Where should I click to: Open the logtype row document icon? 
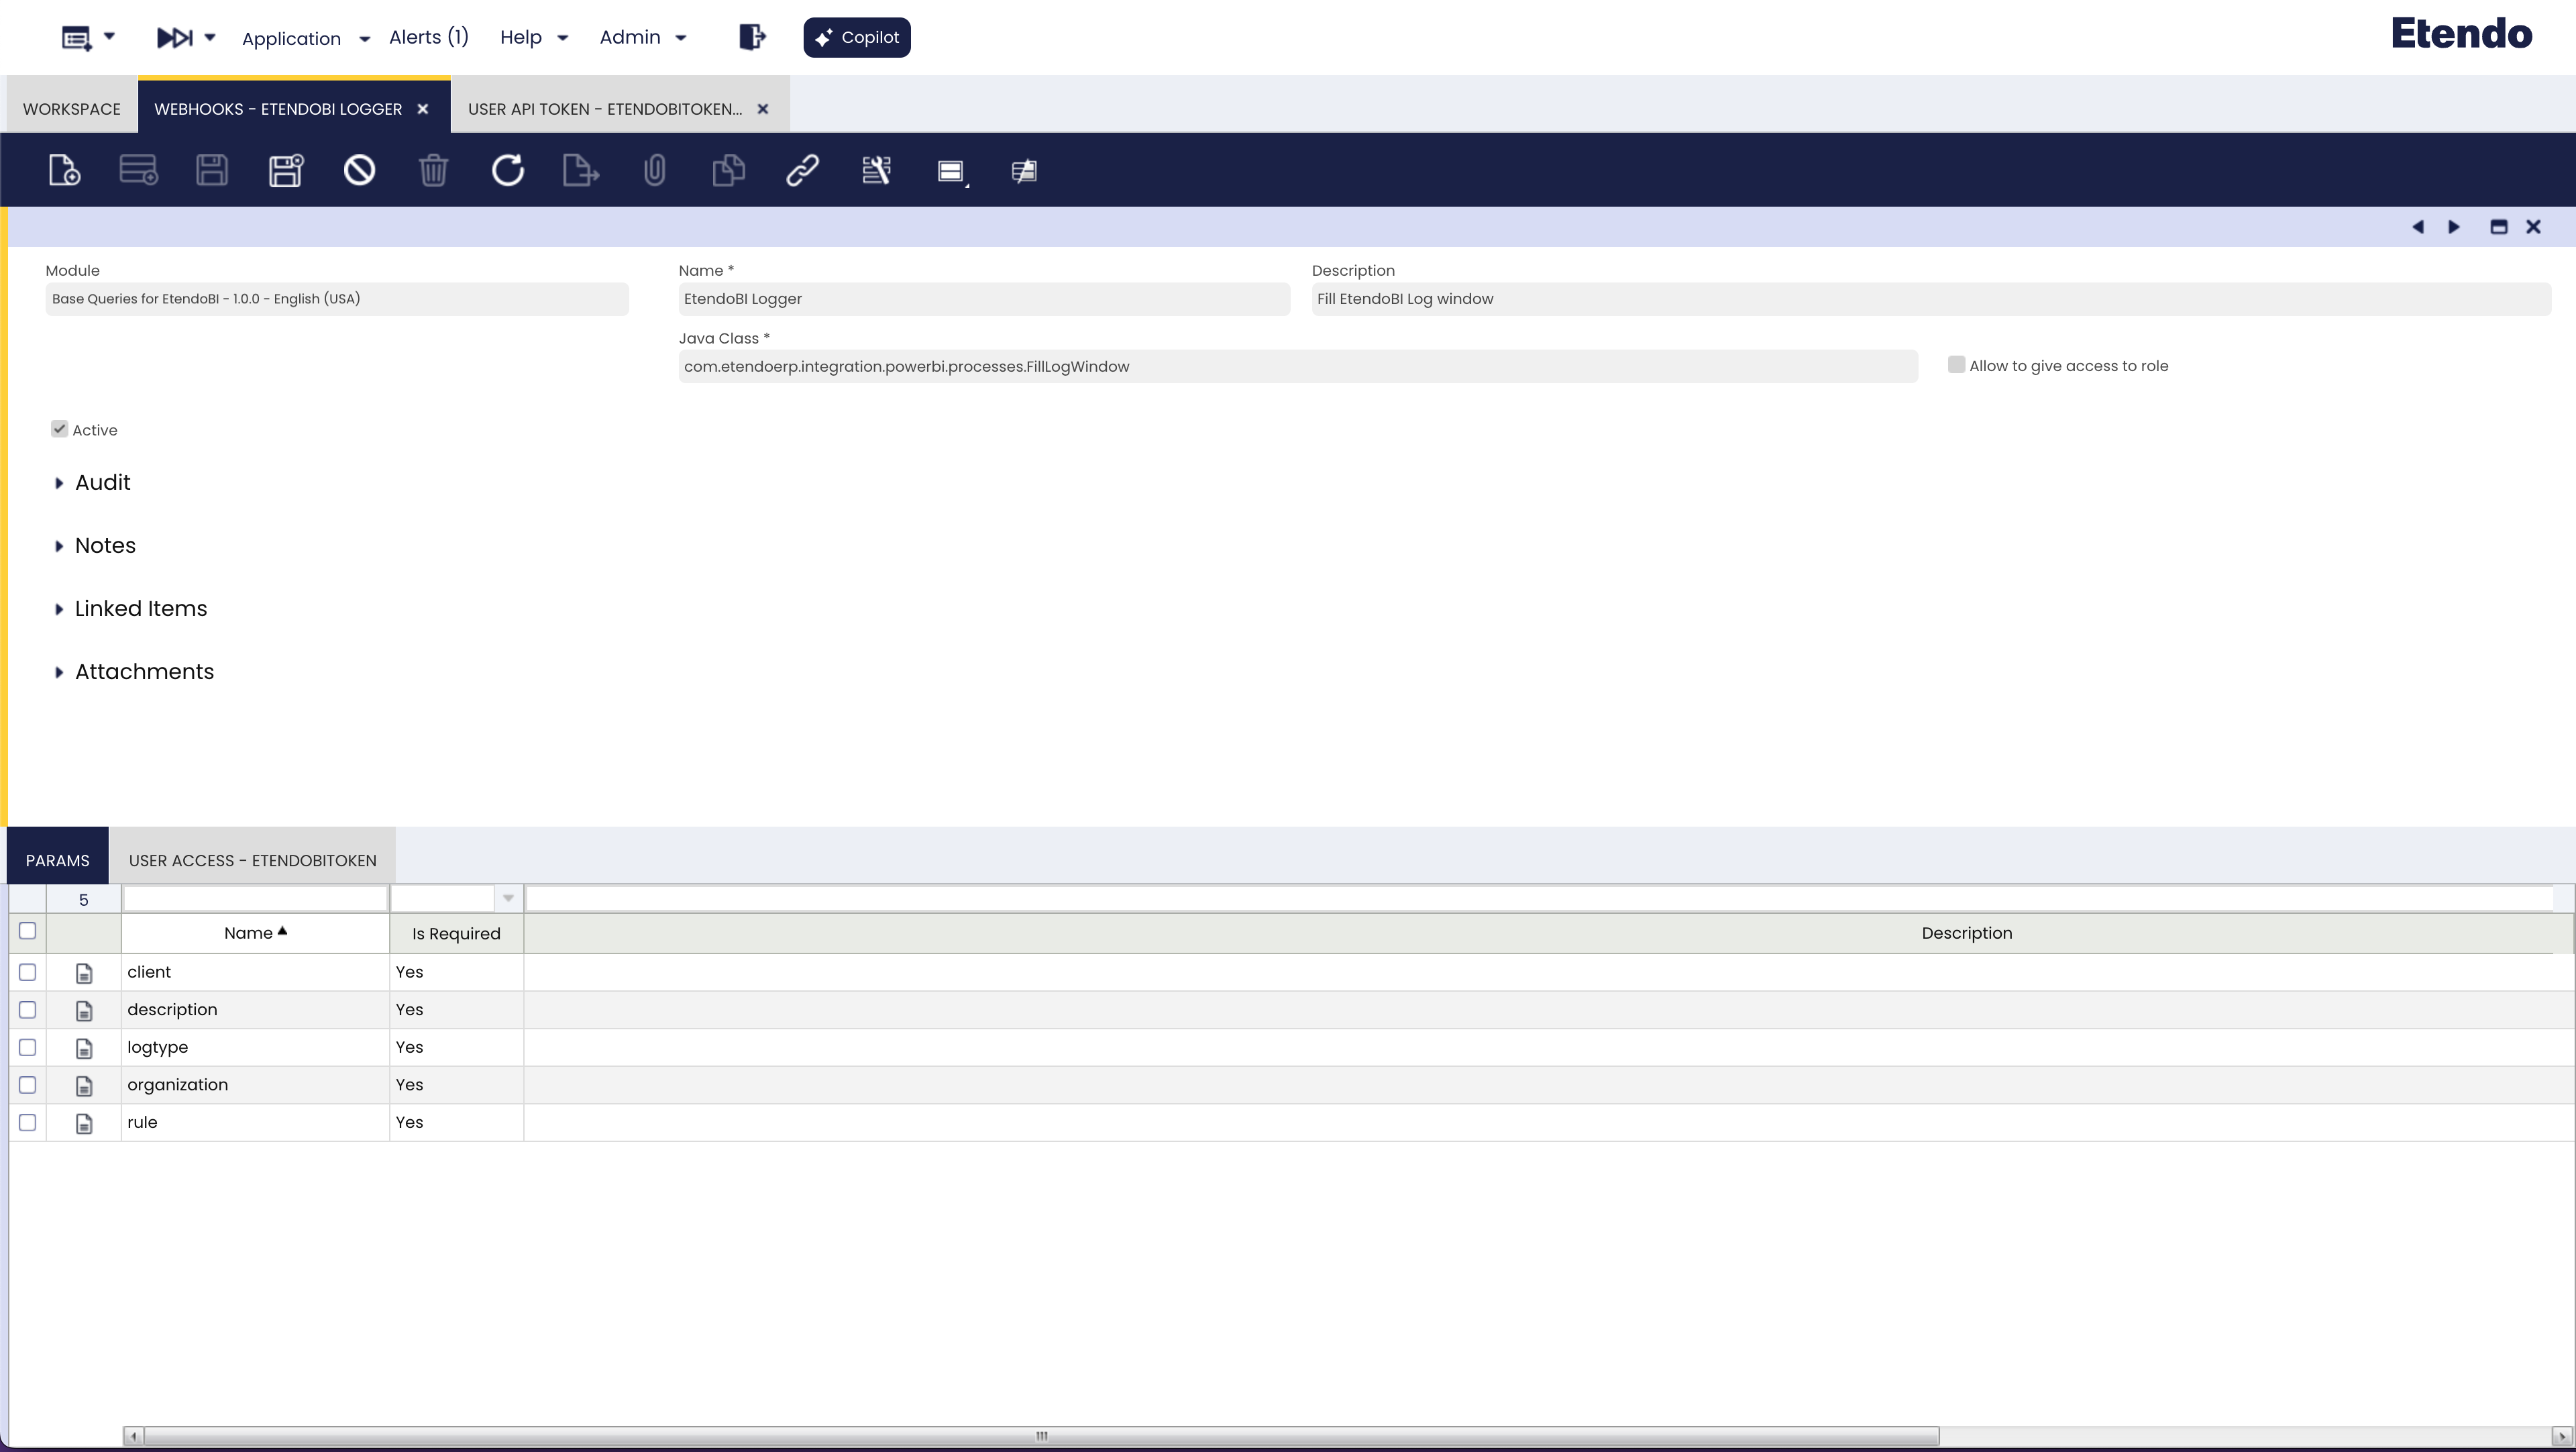pyautogui.click(x=84, y=1048)
